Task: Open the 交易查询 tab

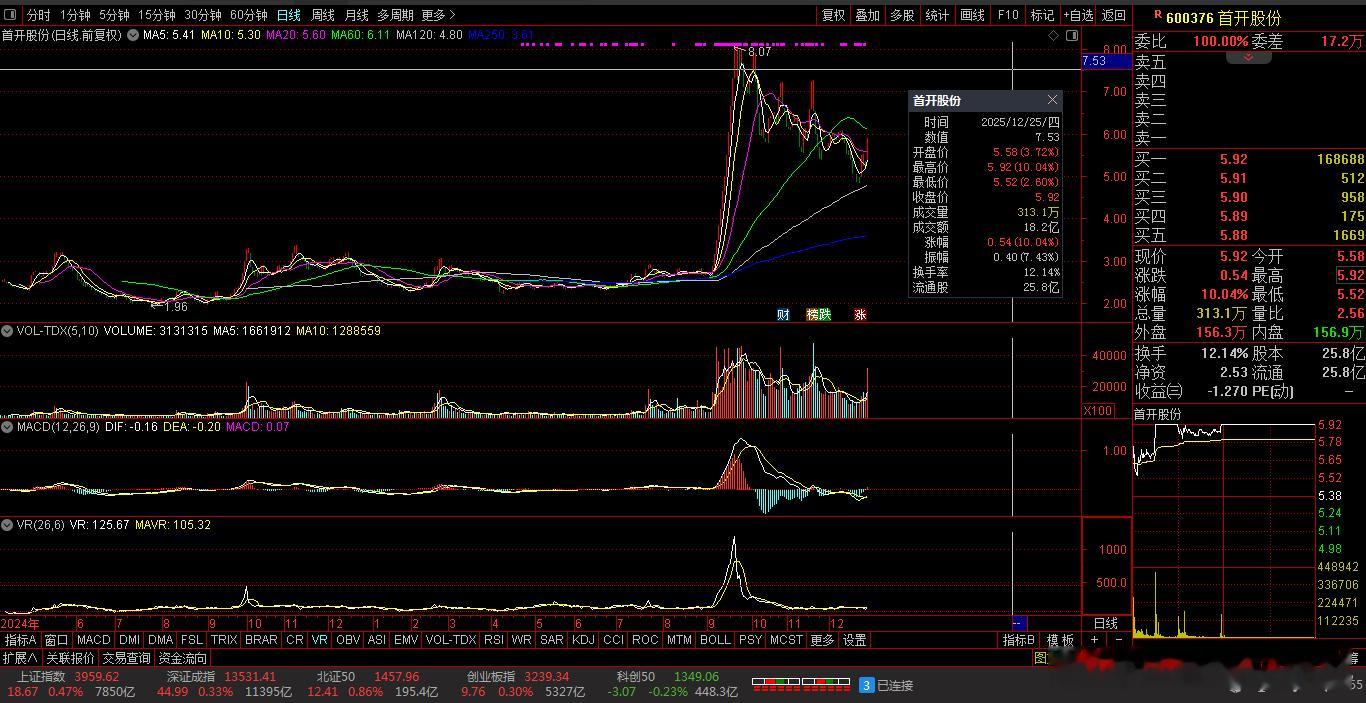Action: click(x=126, y=658)
